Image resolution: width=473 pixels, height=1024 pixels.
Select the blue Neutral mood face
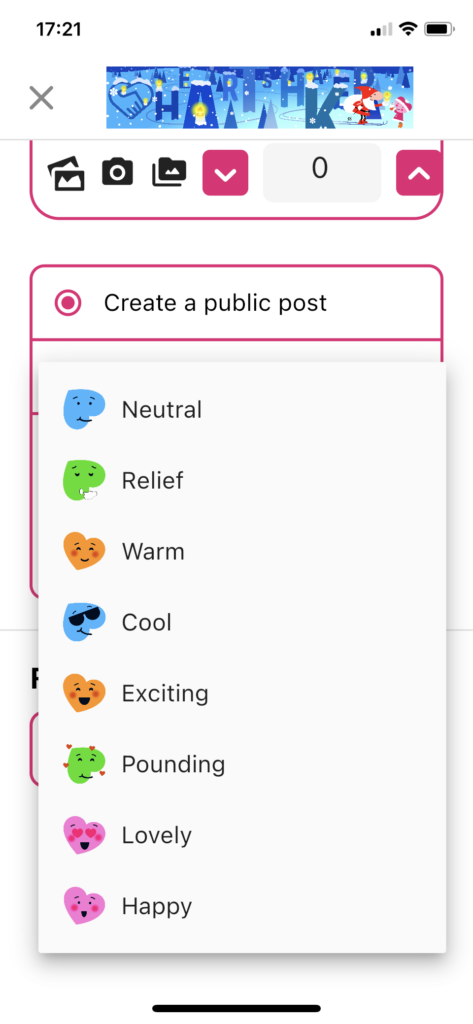tap(84, 409)
